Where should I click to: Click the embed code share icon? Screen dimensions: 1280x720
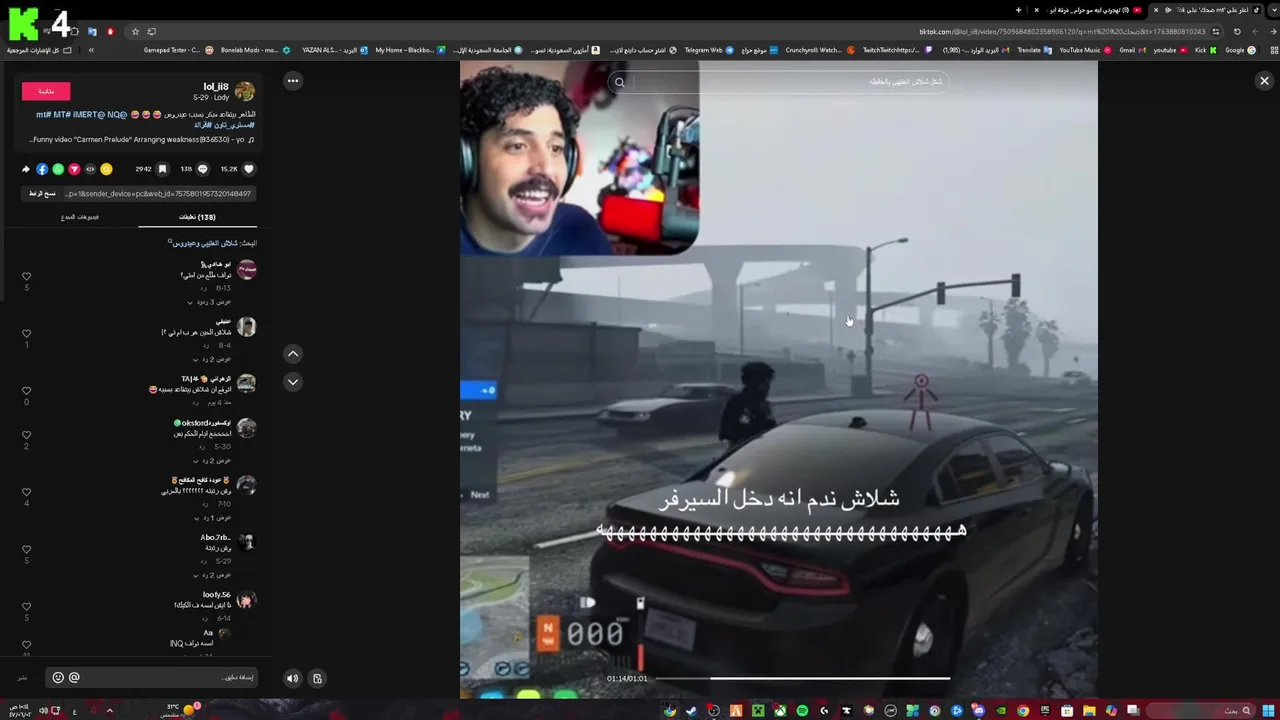90,169
